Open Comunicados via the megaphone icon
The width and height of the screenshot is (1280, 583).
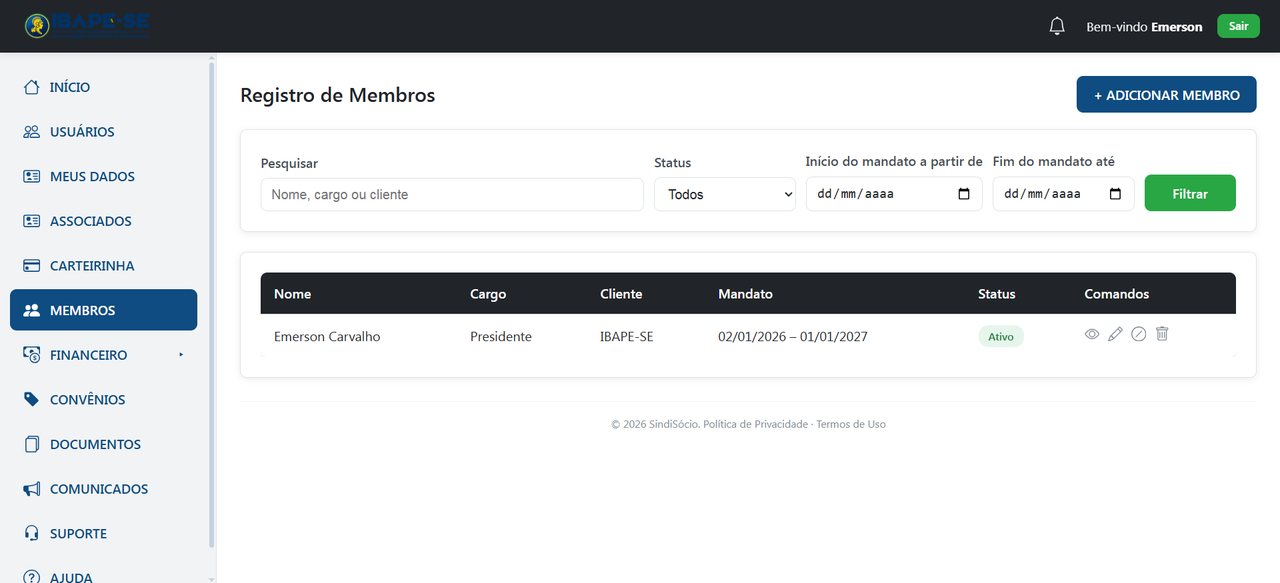[32, 489]
